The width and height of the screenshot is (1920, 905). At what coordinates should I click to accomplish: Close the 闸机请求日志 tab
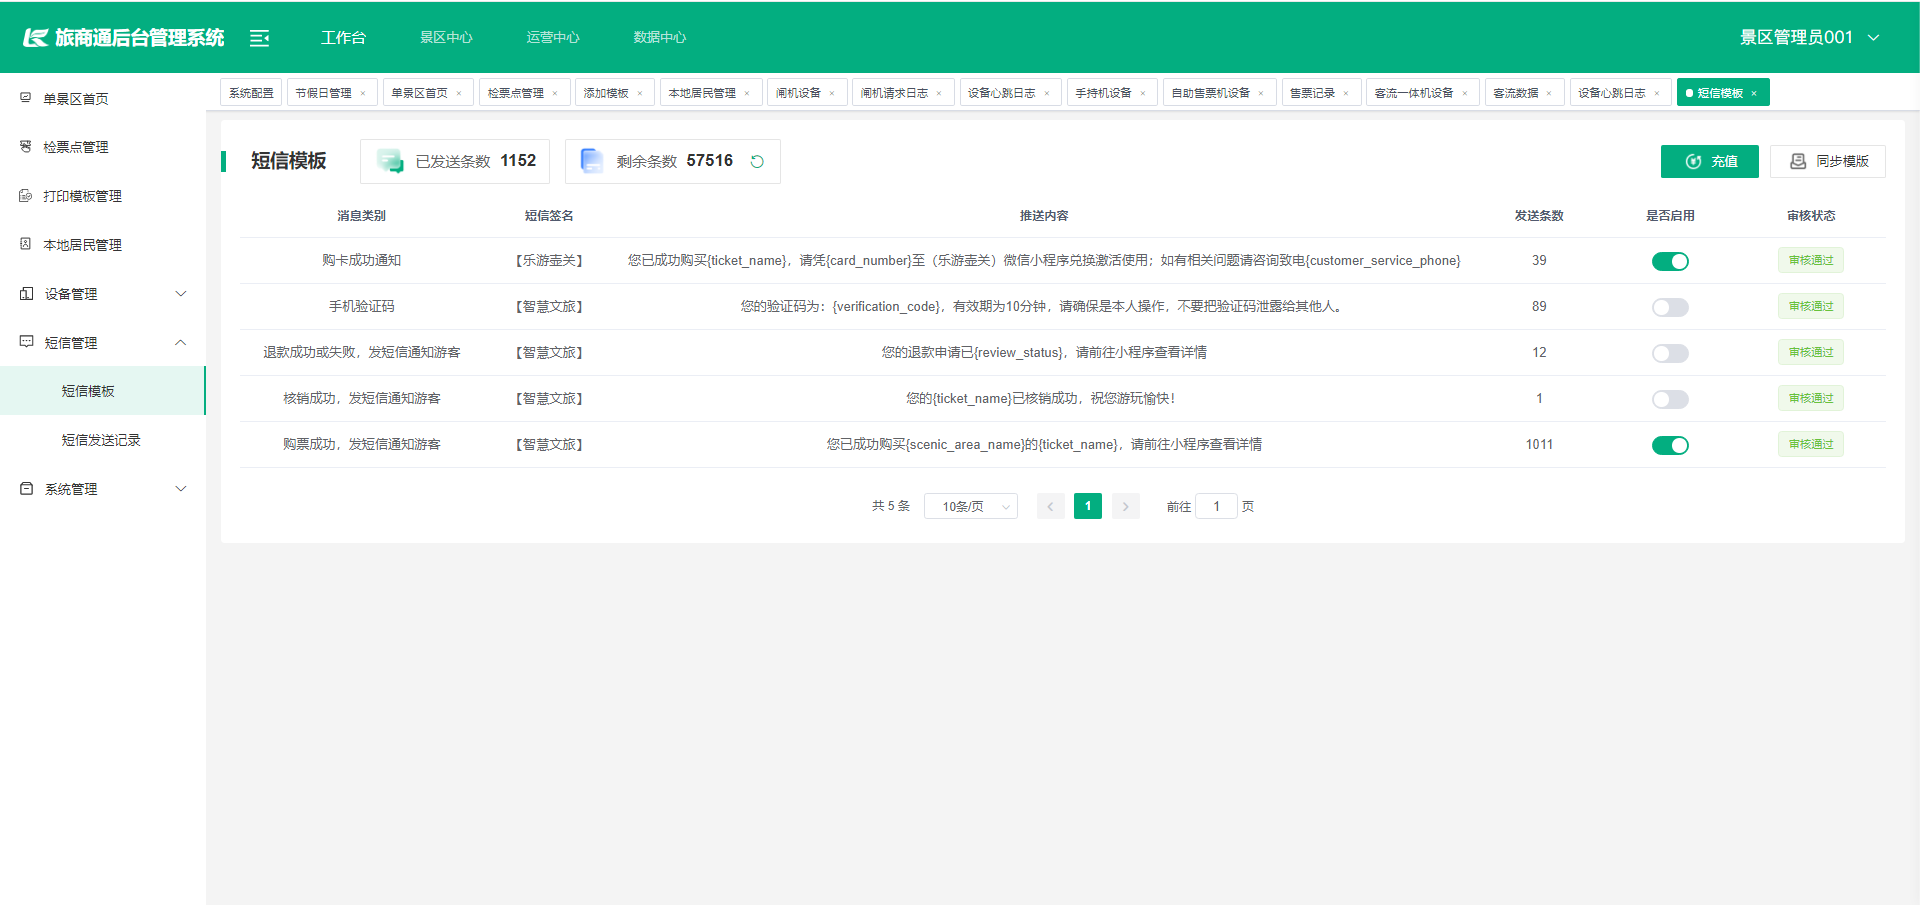coord(939,93)
